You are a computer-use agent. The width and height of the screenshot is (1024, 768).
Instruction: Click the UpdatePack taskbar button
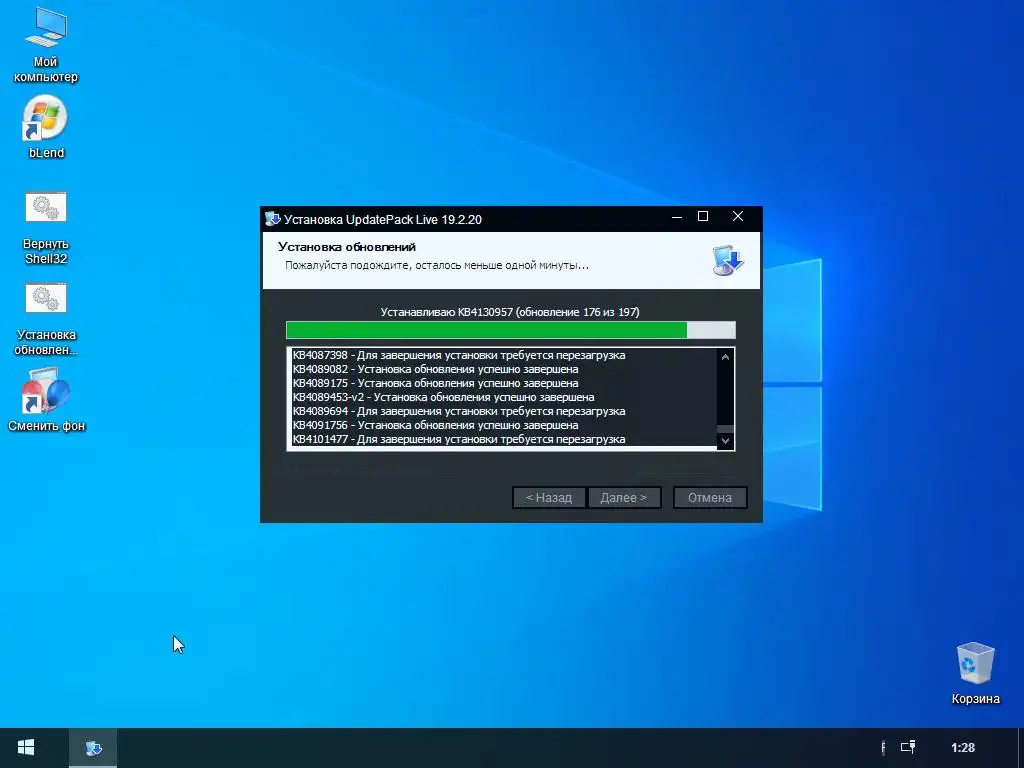point(93,748)
